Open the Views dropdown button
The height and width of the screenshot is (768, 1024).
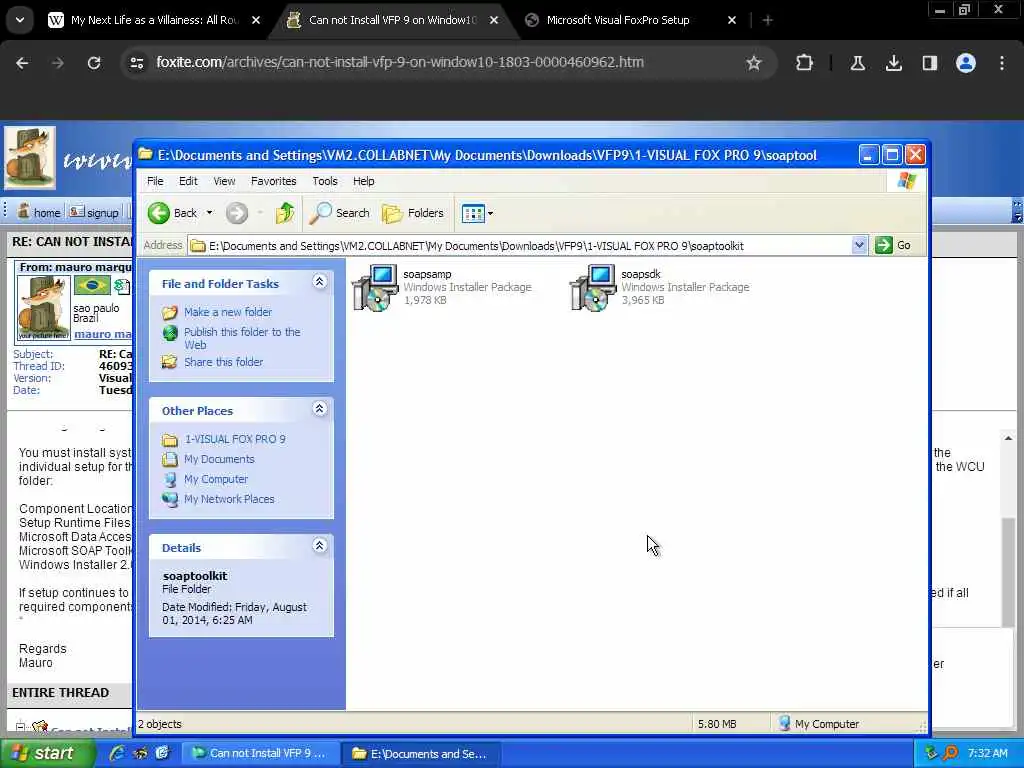(x=477, y=213)
